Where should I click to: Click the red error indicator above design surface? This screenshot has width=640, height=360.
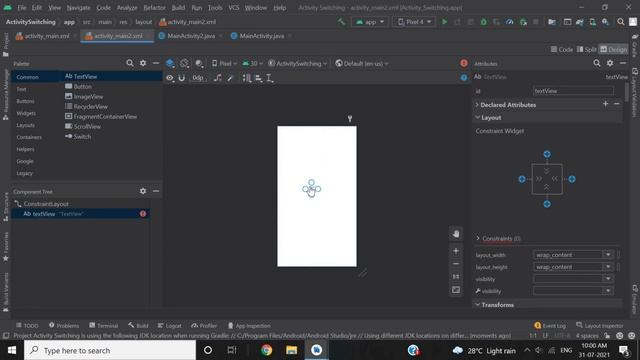click(464, 63)
